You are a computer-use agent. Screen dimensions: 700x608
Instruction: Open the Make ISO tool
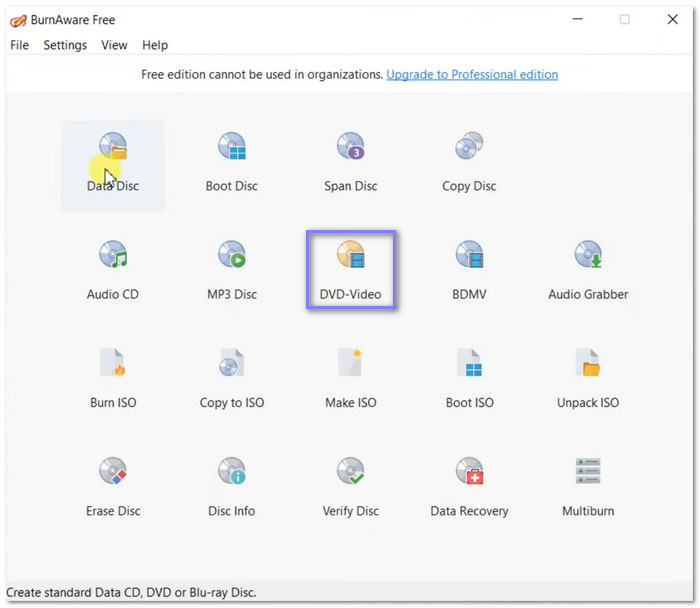350,379
